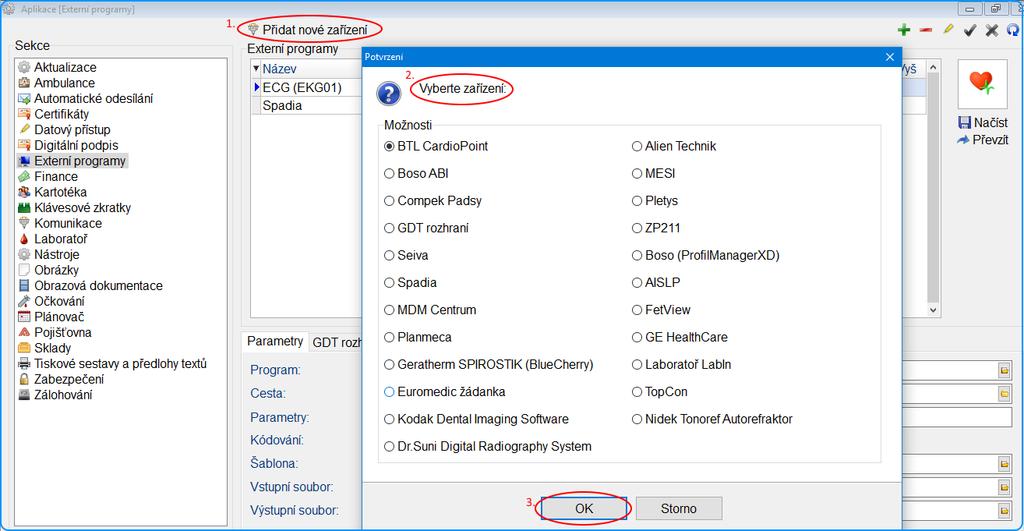Select FetView radio option
This screenshot has height=531, width=1024.
pos(661,310)
